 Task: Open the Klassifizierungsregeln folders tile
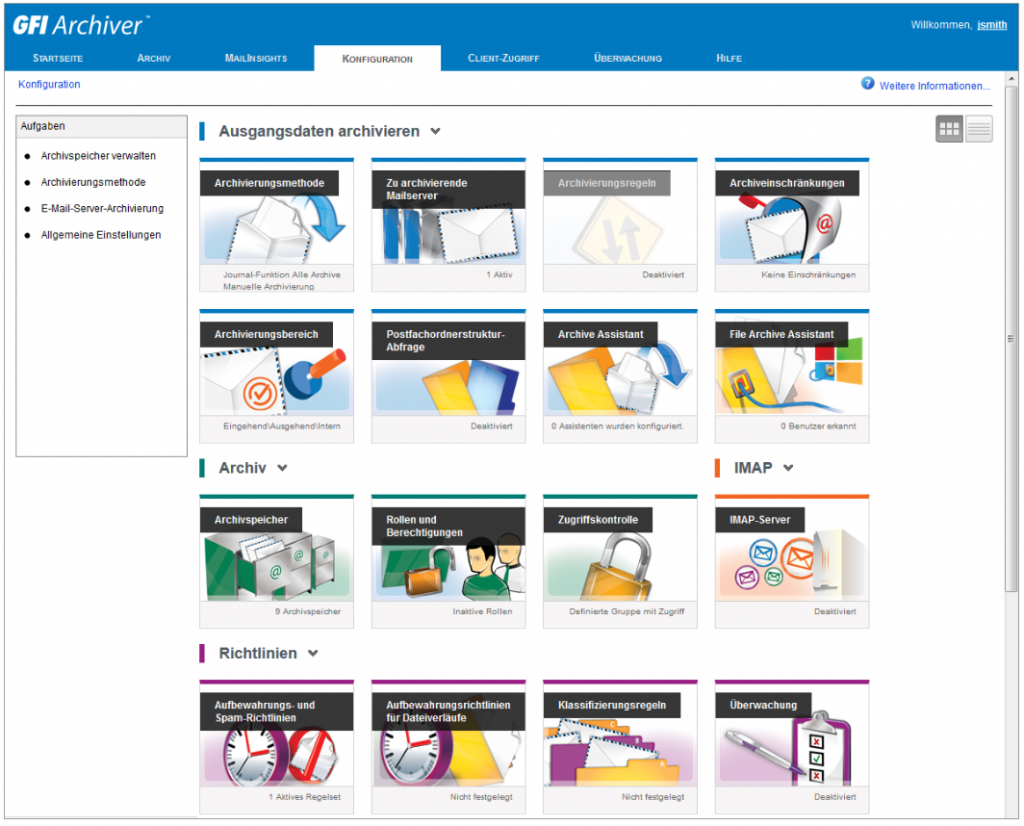(x=620, y=747)
